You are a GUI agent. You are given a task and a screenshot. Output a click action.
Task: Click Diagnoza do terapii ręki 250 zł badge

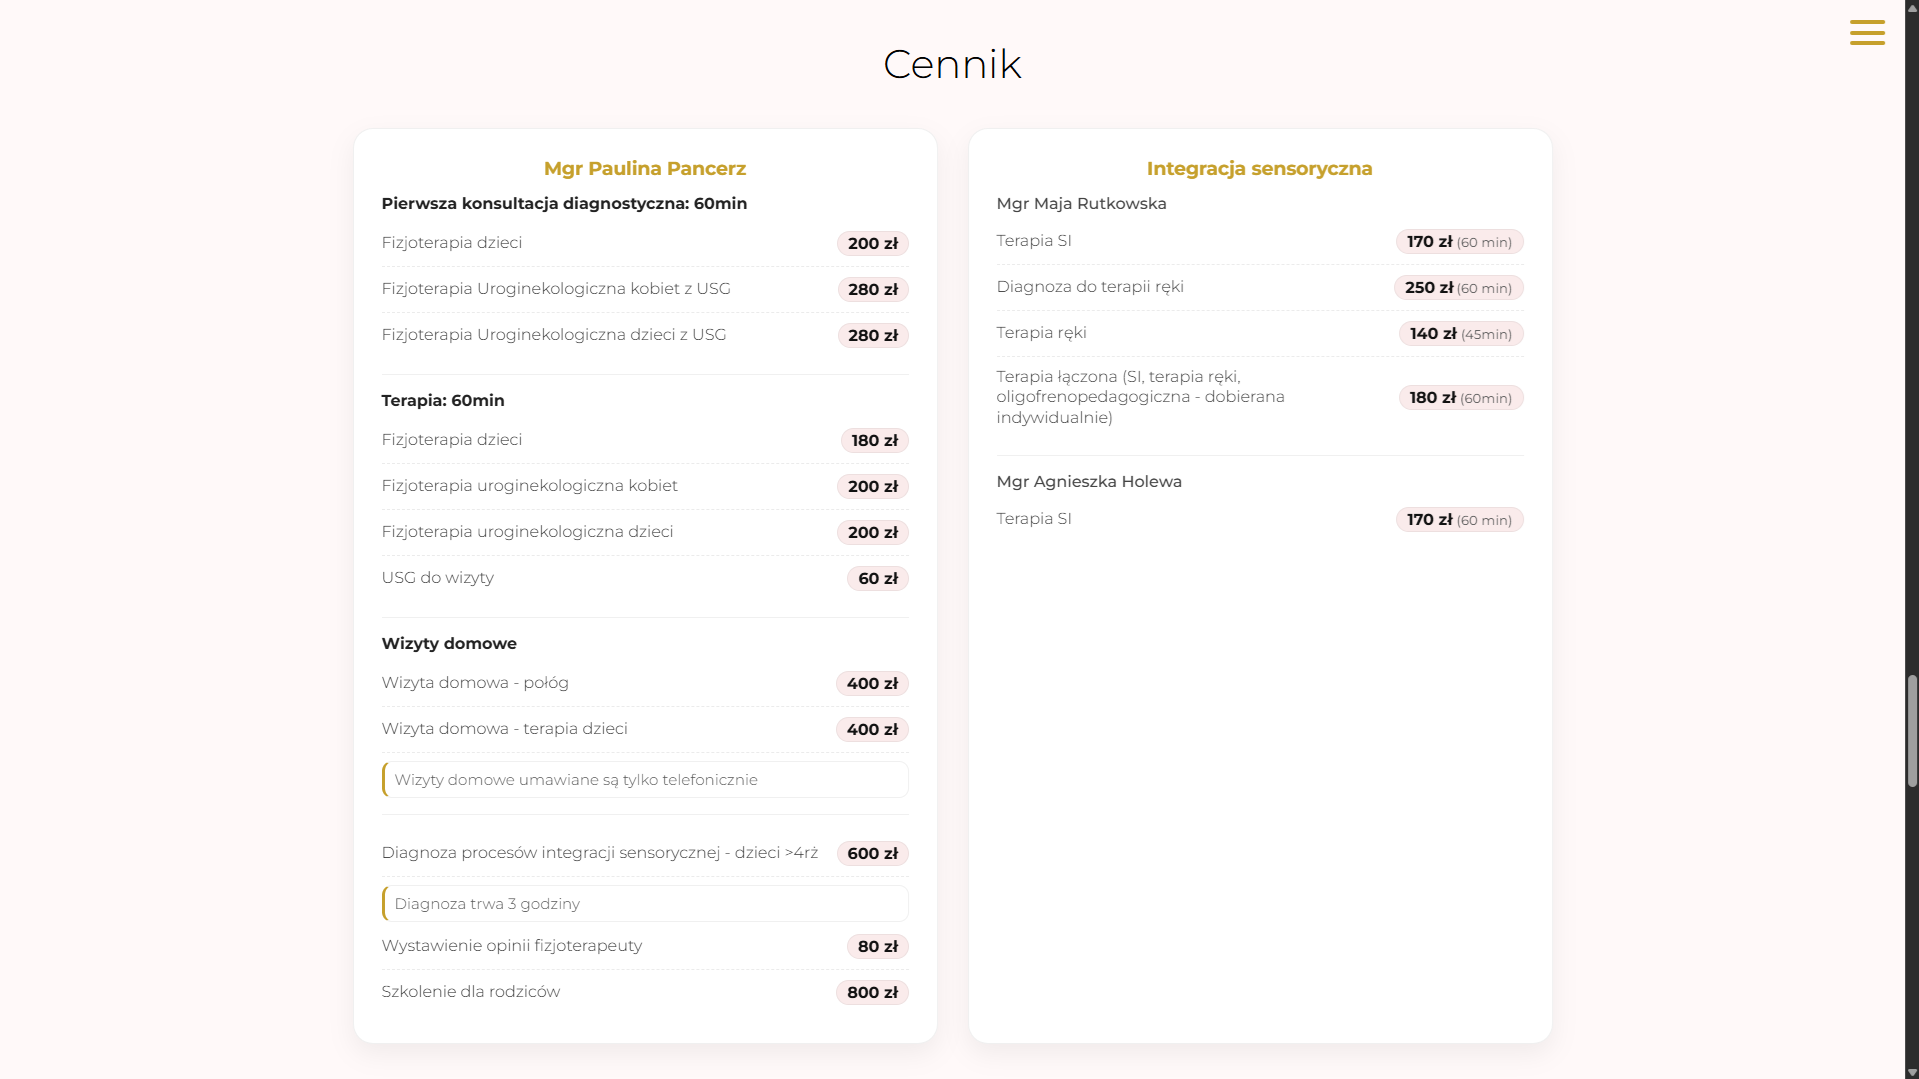coord(1458,288)
